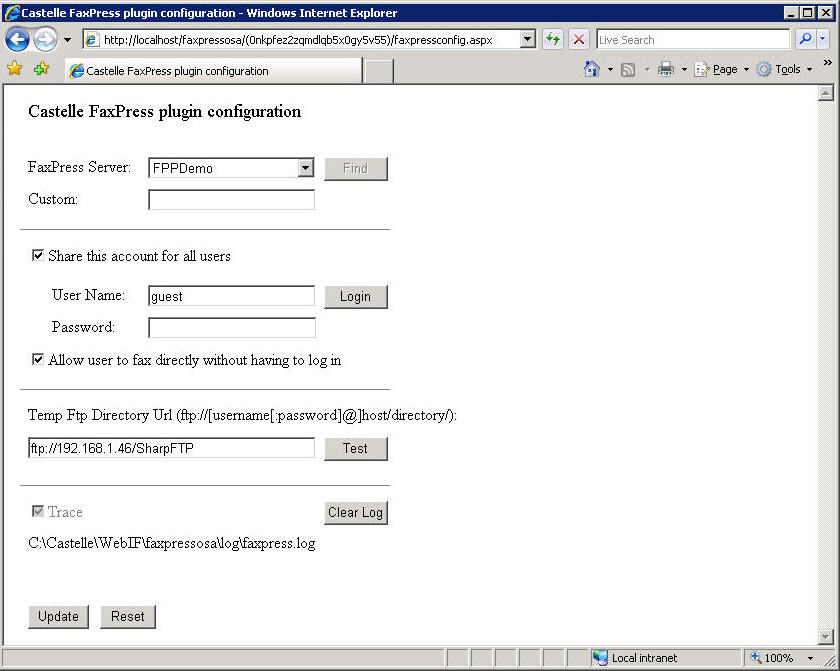The height and width of the screenshot is (671, 840).
Task: Open the search provider dropdown arrow
Action: point(823,39)
